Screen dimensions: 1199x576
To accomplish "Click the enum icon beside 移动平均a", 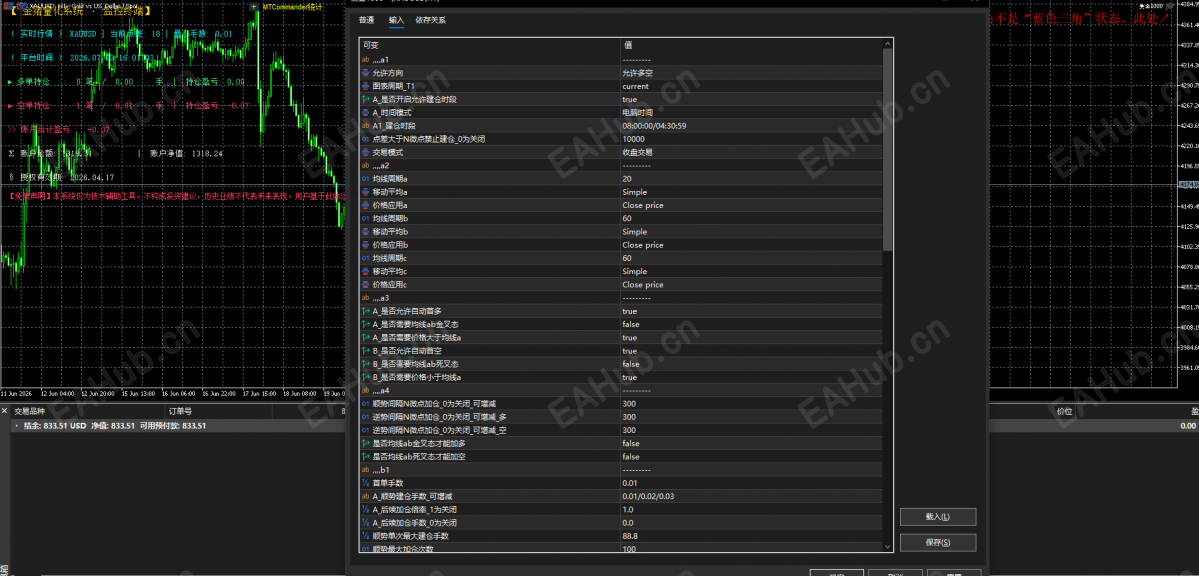I will (366, 192).
